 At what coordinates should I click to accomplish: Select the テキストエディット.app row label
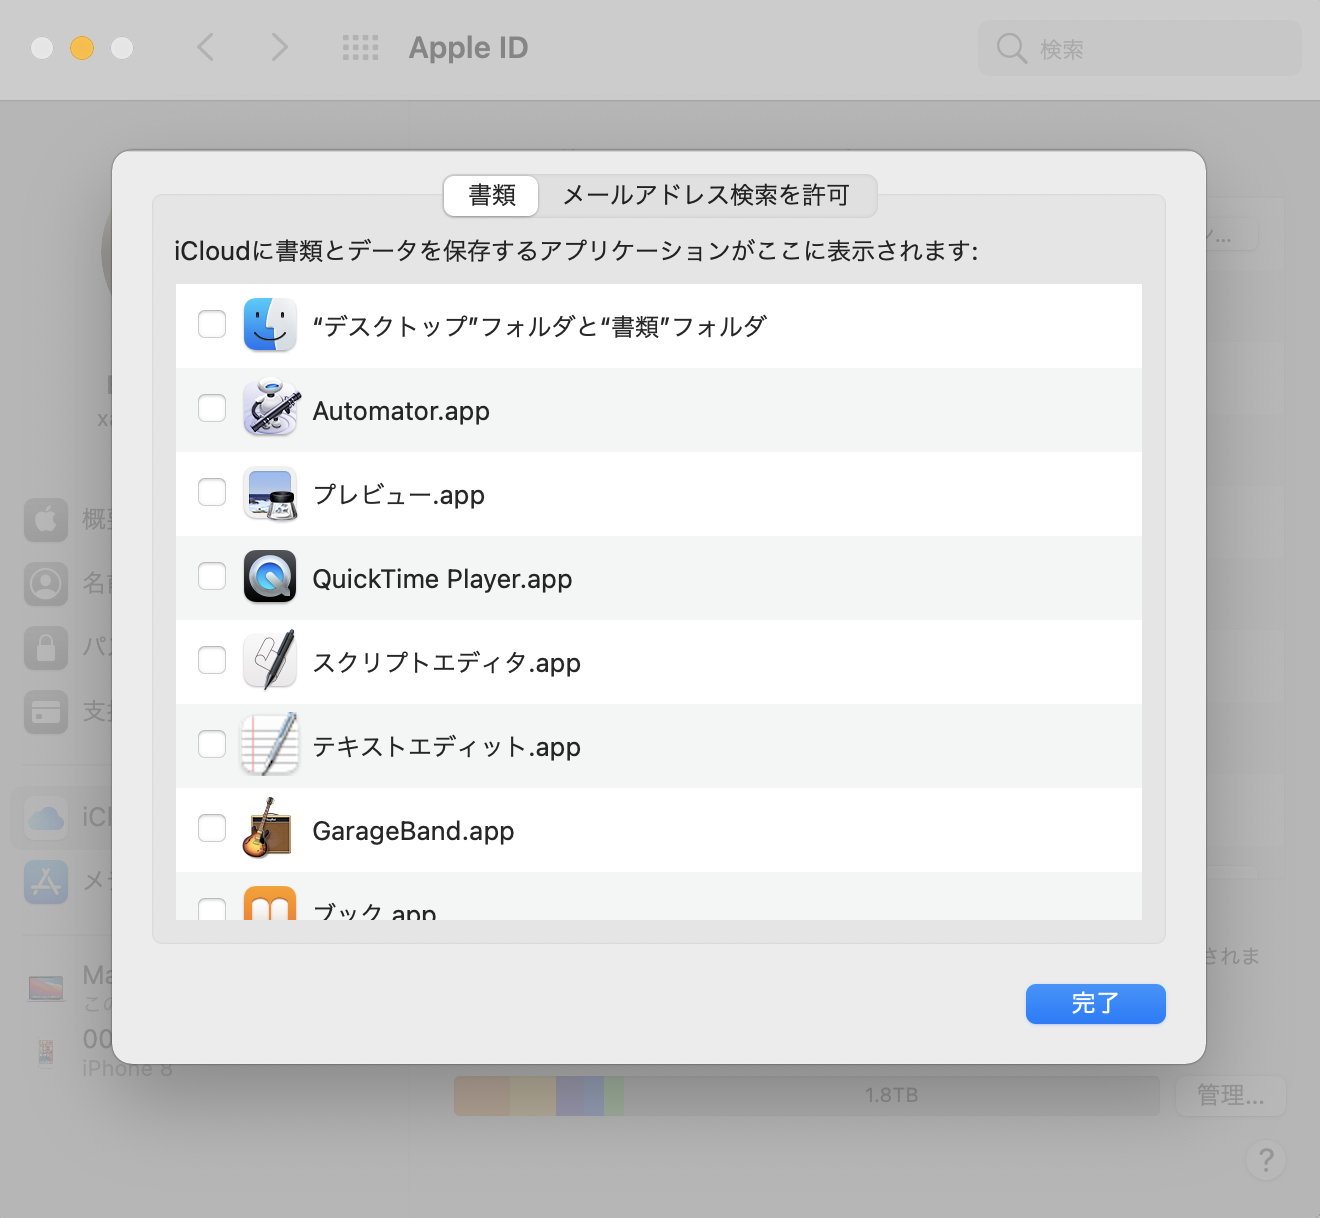447,747
